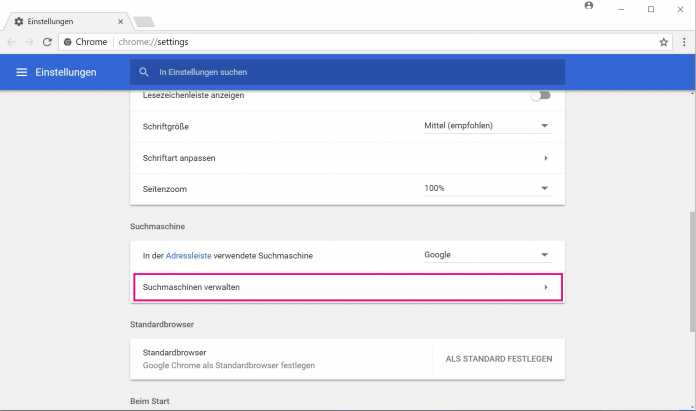
Task: Open a new tab next to Einstellungen
Action: tap(143, 21)
